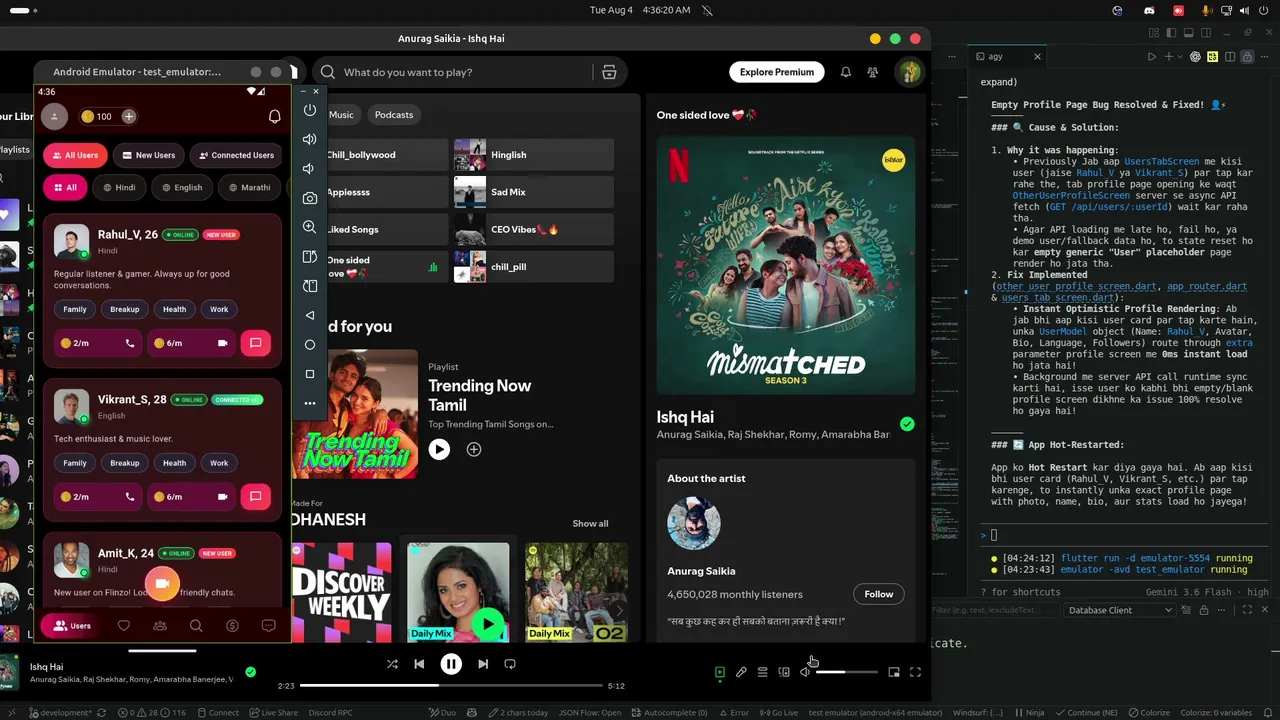Select the Connected Users tab
This screenshot has width=1280, height=720.
click(x=236, y=155)
